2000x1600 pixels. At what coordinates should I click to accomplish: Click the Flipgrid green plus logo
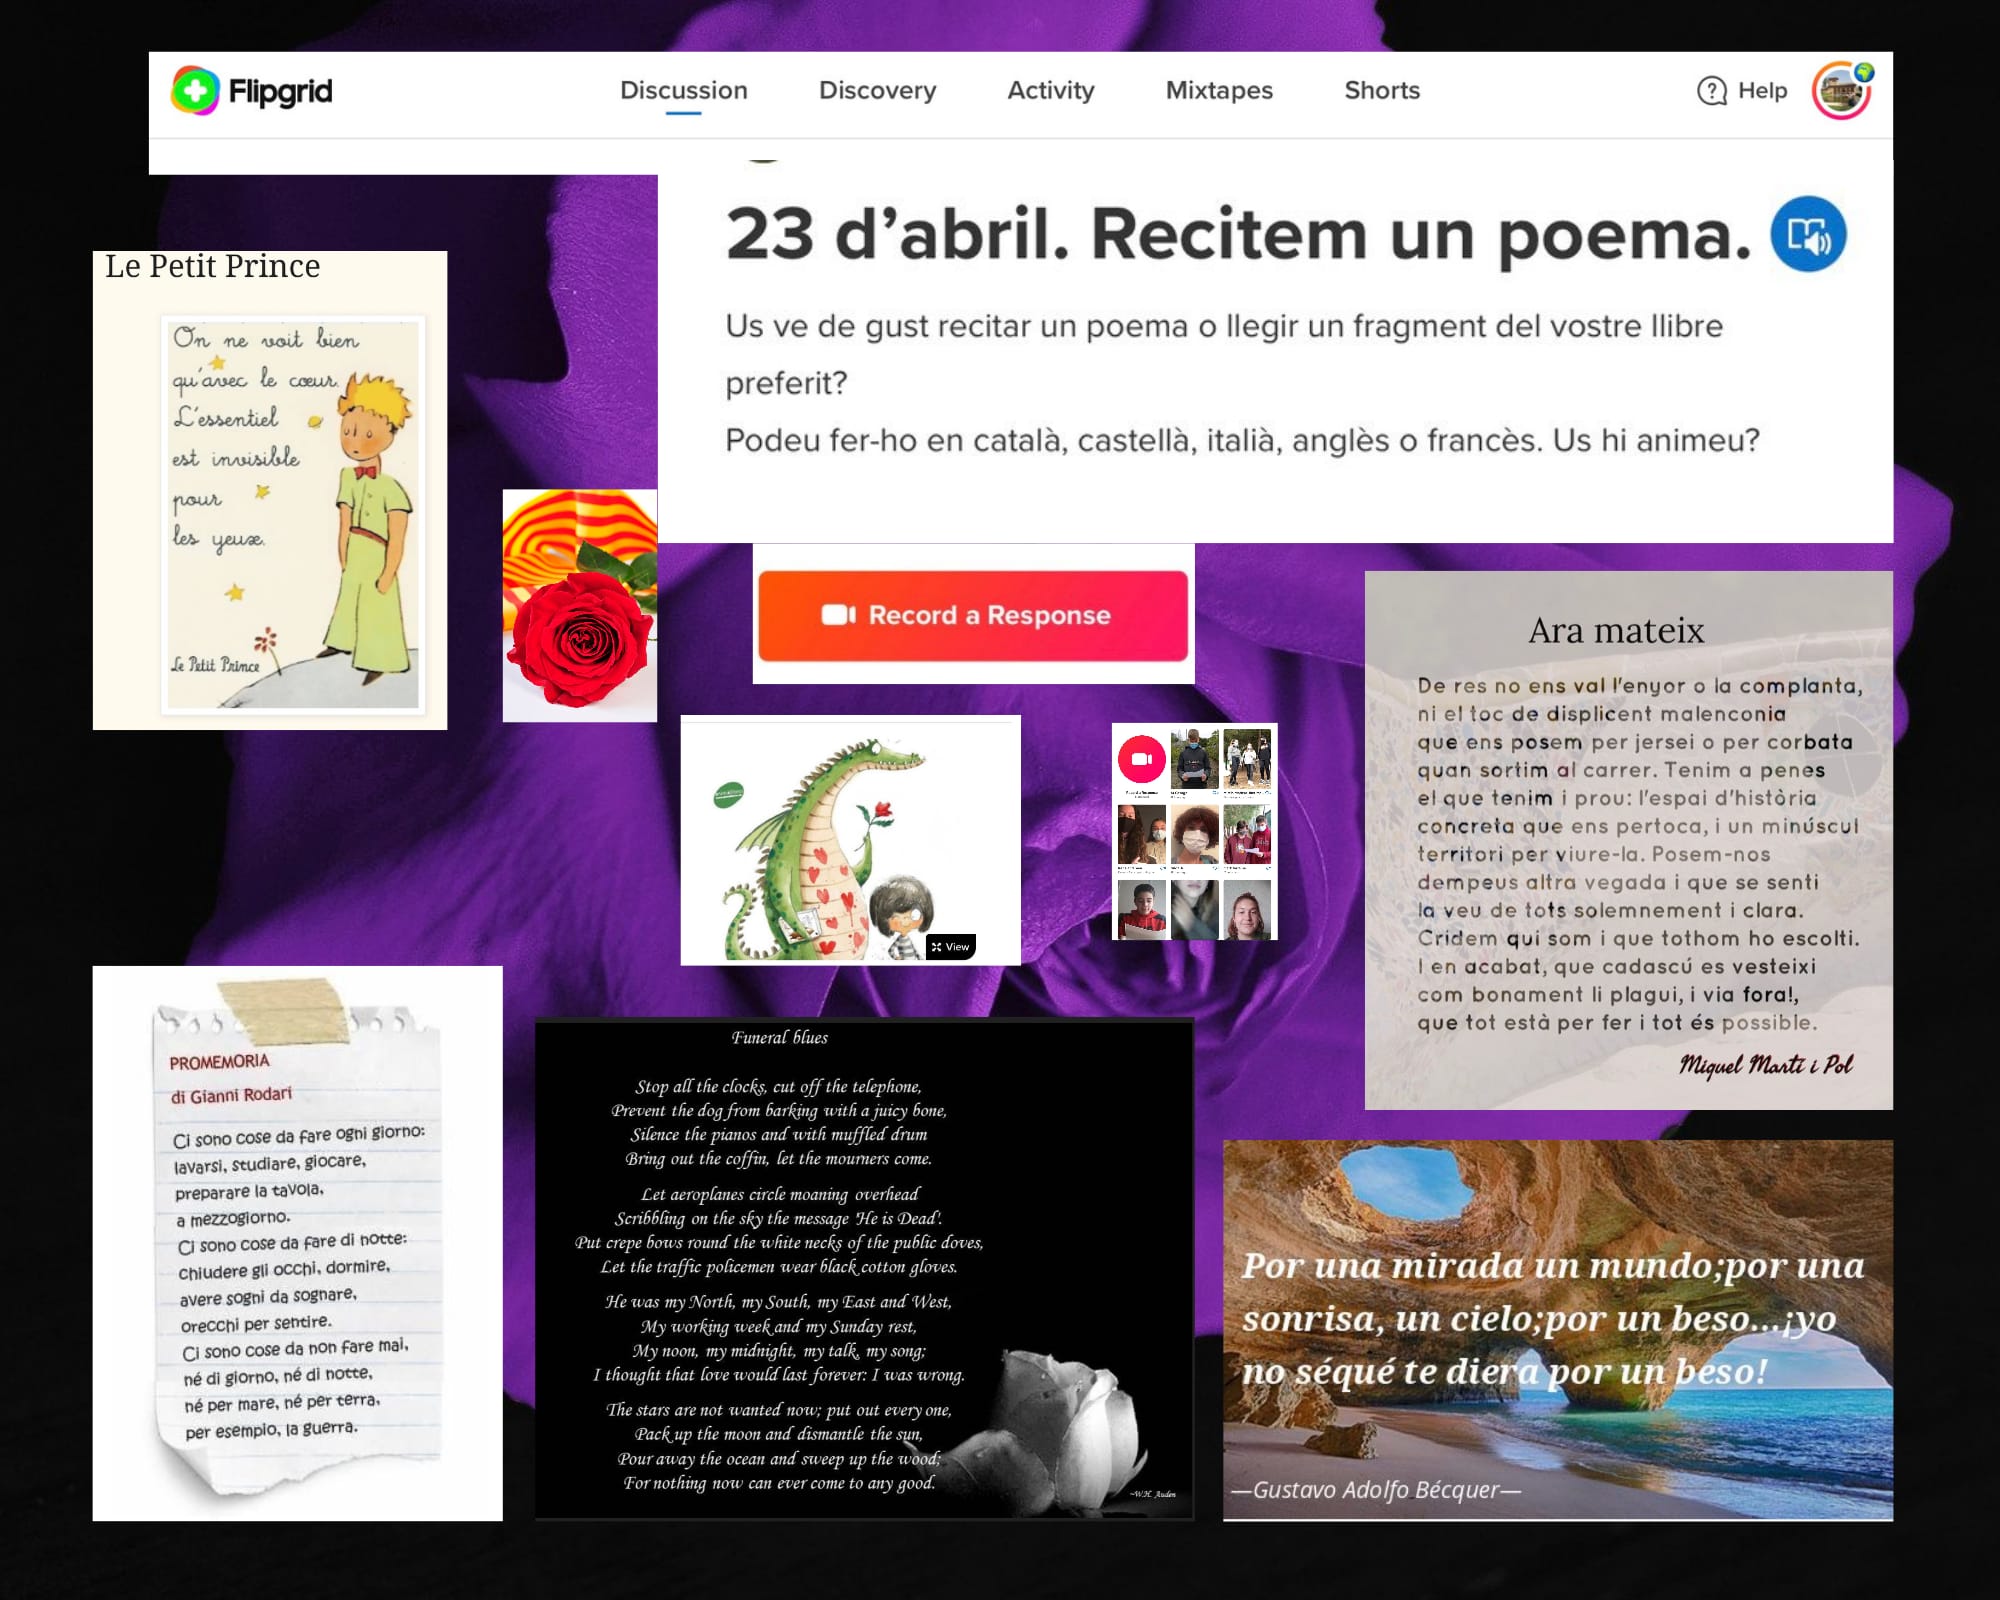point(196,91)
